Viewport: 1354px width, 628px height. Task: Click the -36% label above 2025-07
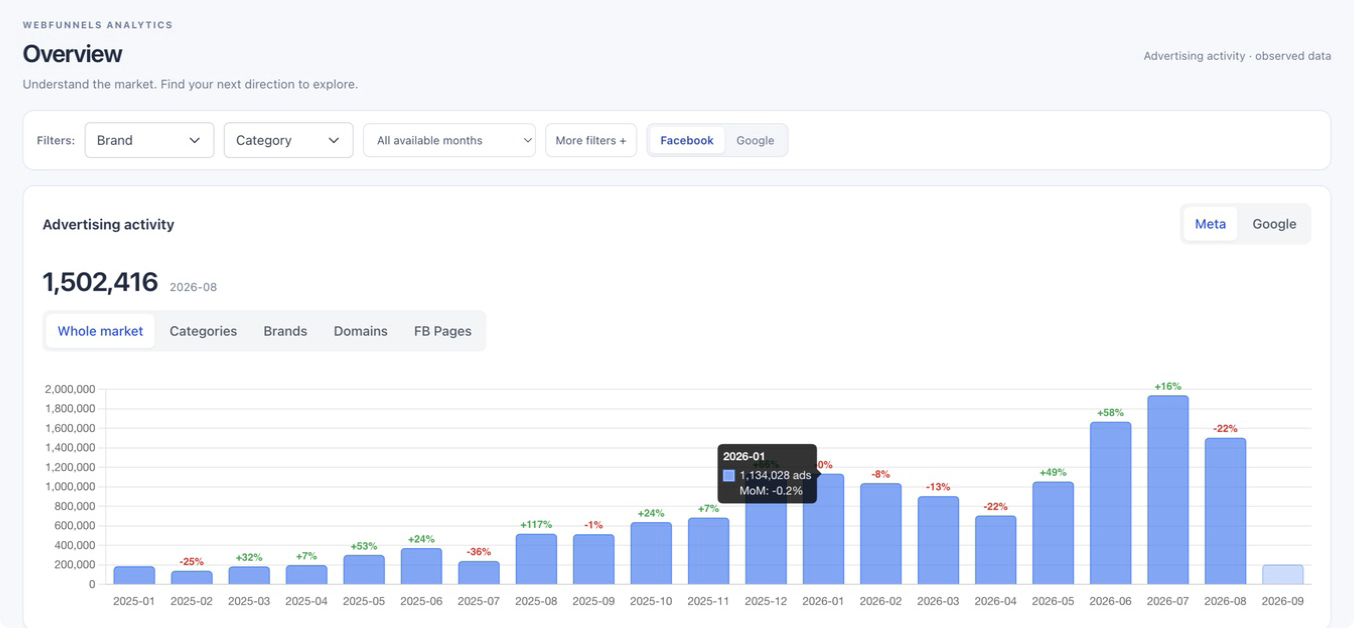coord(479,552)
